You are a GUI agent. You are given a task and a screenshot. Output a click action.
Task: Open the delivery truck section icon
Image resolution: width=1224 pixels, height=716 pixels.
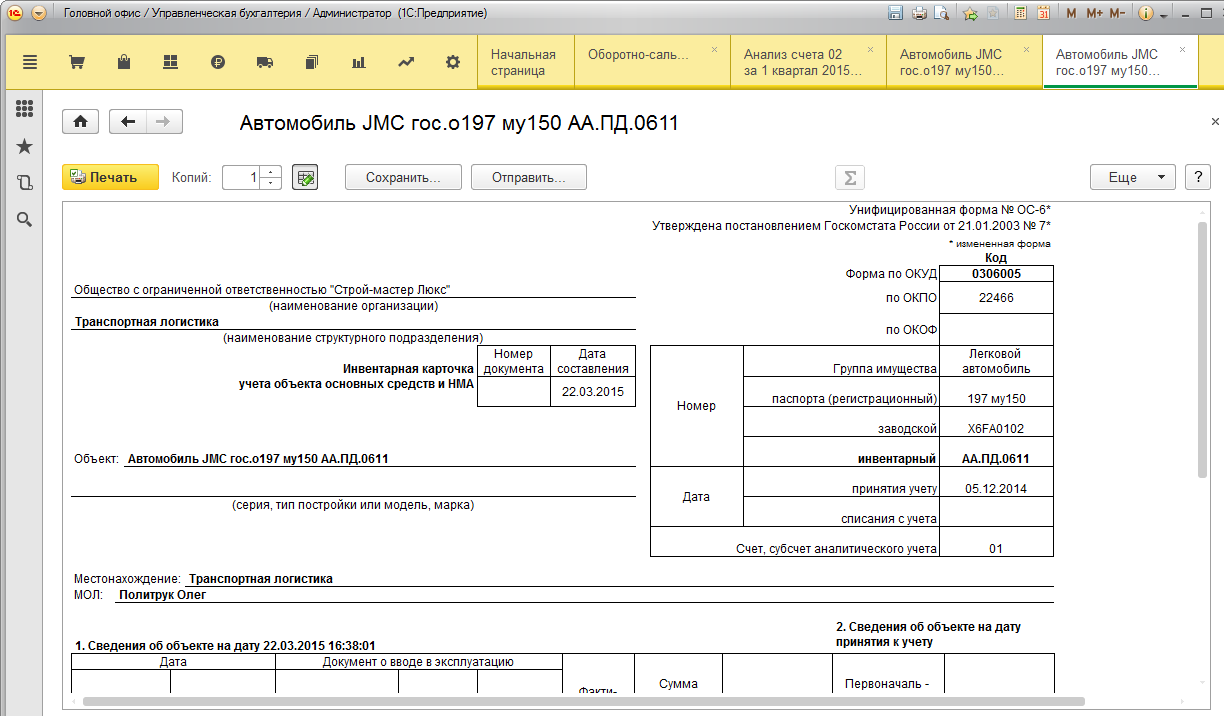264,62
